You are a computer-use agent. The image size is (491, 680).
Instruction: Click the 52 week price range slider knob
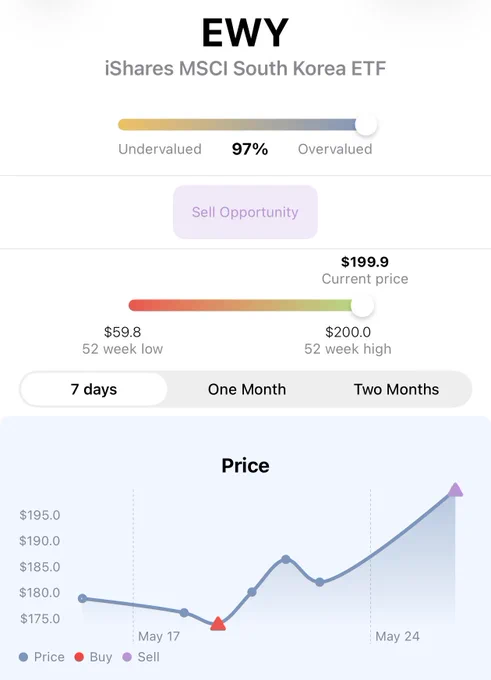coord(362,306)
